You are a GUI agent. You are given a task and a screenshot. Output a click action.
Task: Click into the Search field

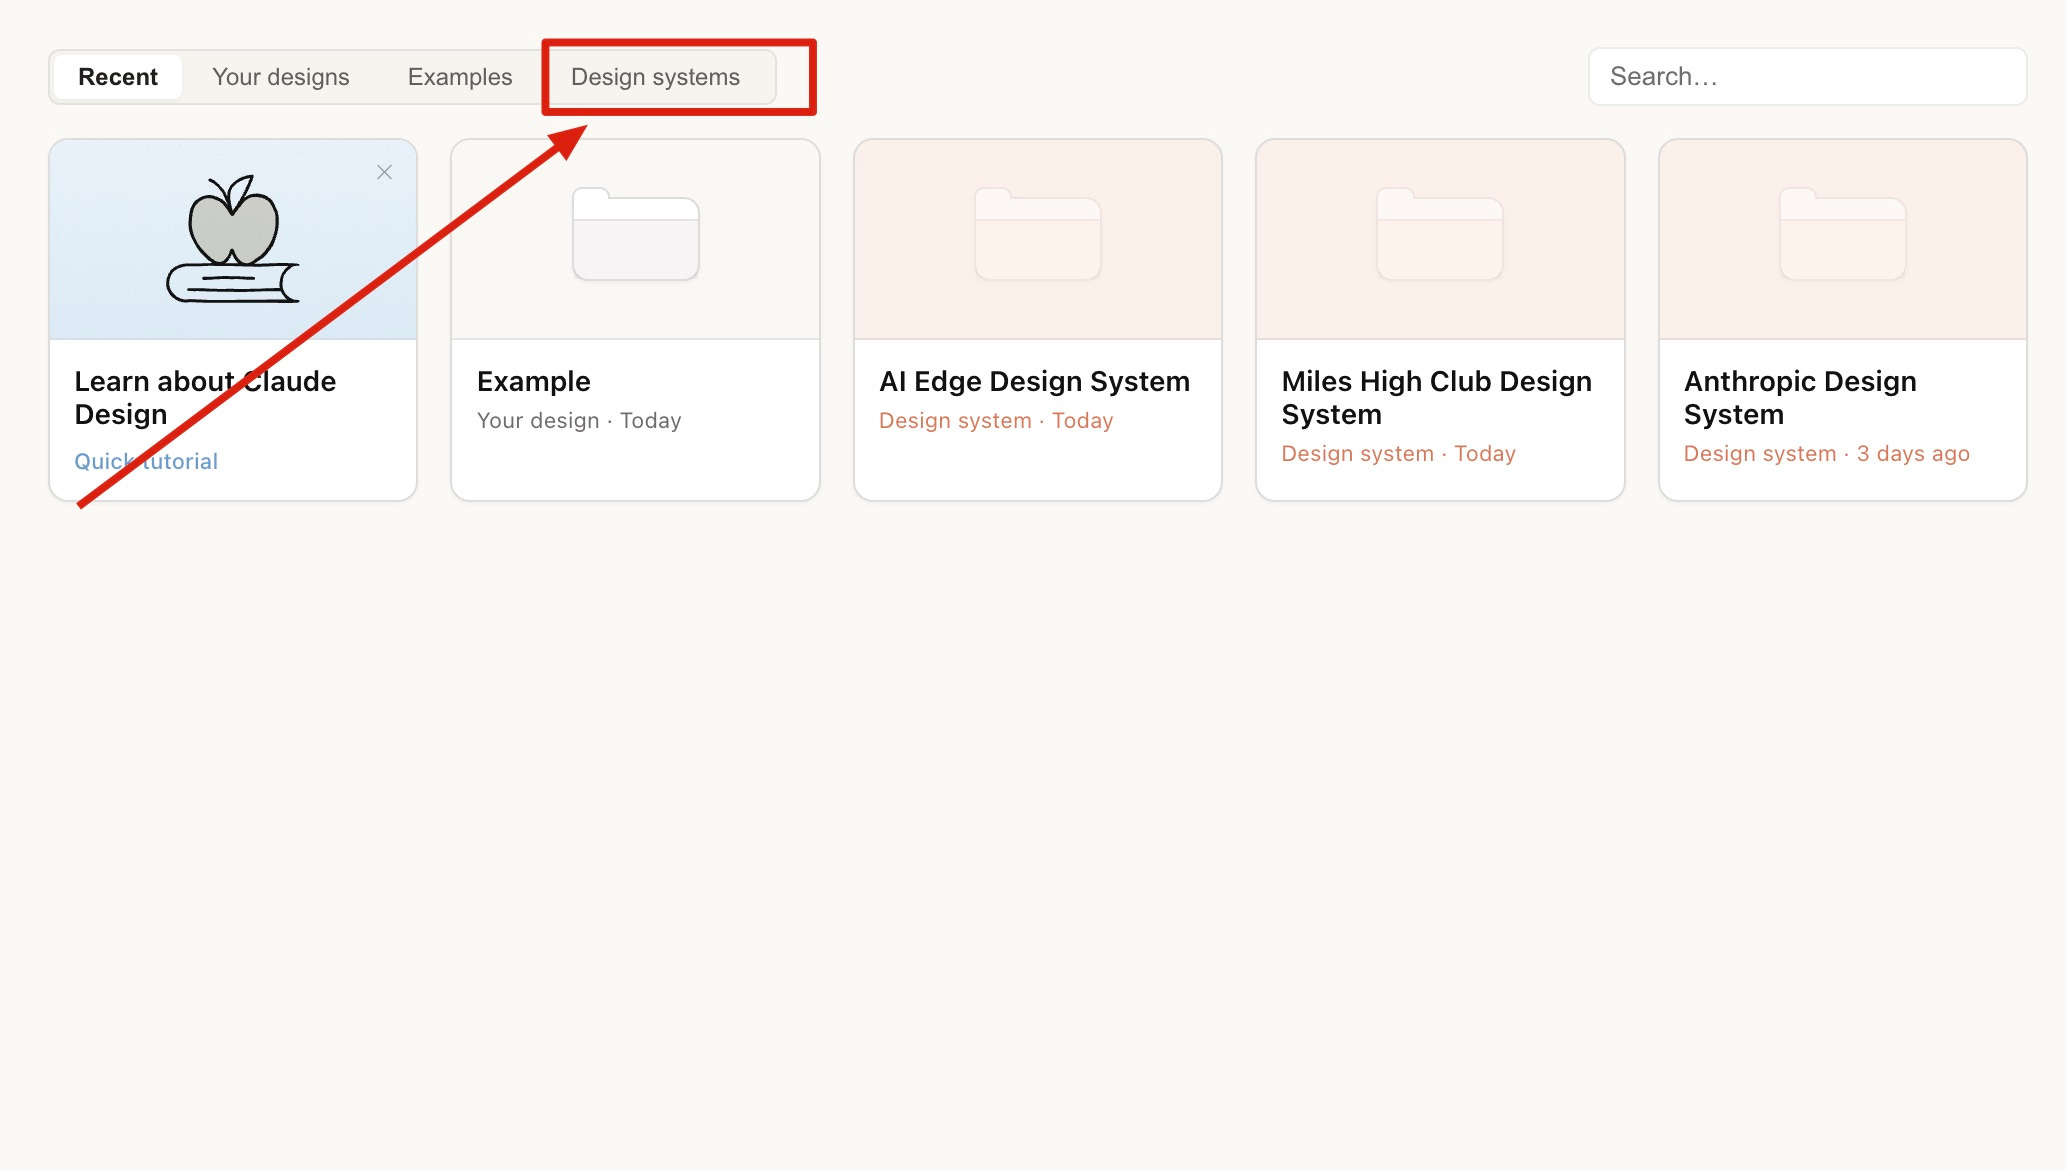point(1806,77)
